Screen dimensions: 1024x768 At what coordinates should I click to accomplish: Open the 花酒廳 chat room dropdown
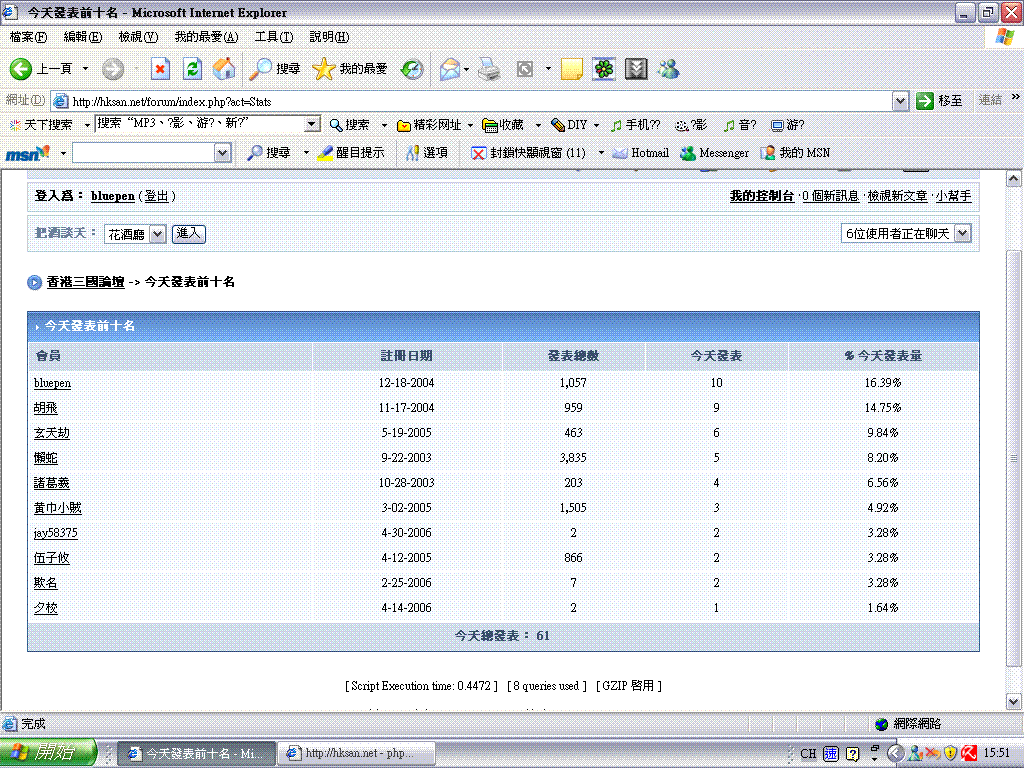[157, 234]
